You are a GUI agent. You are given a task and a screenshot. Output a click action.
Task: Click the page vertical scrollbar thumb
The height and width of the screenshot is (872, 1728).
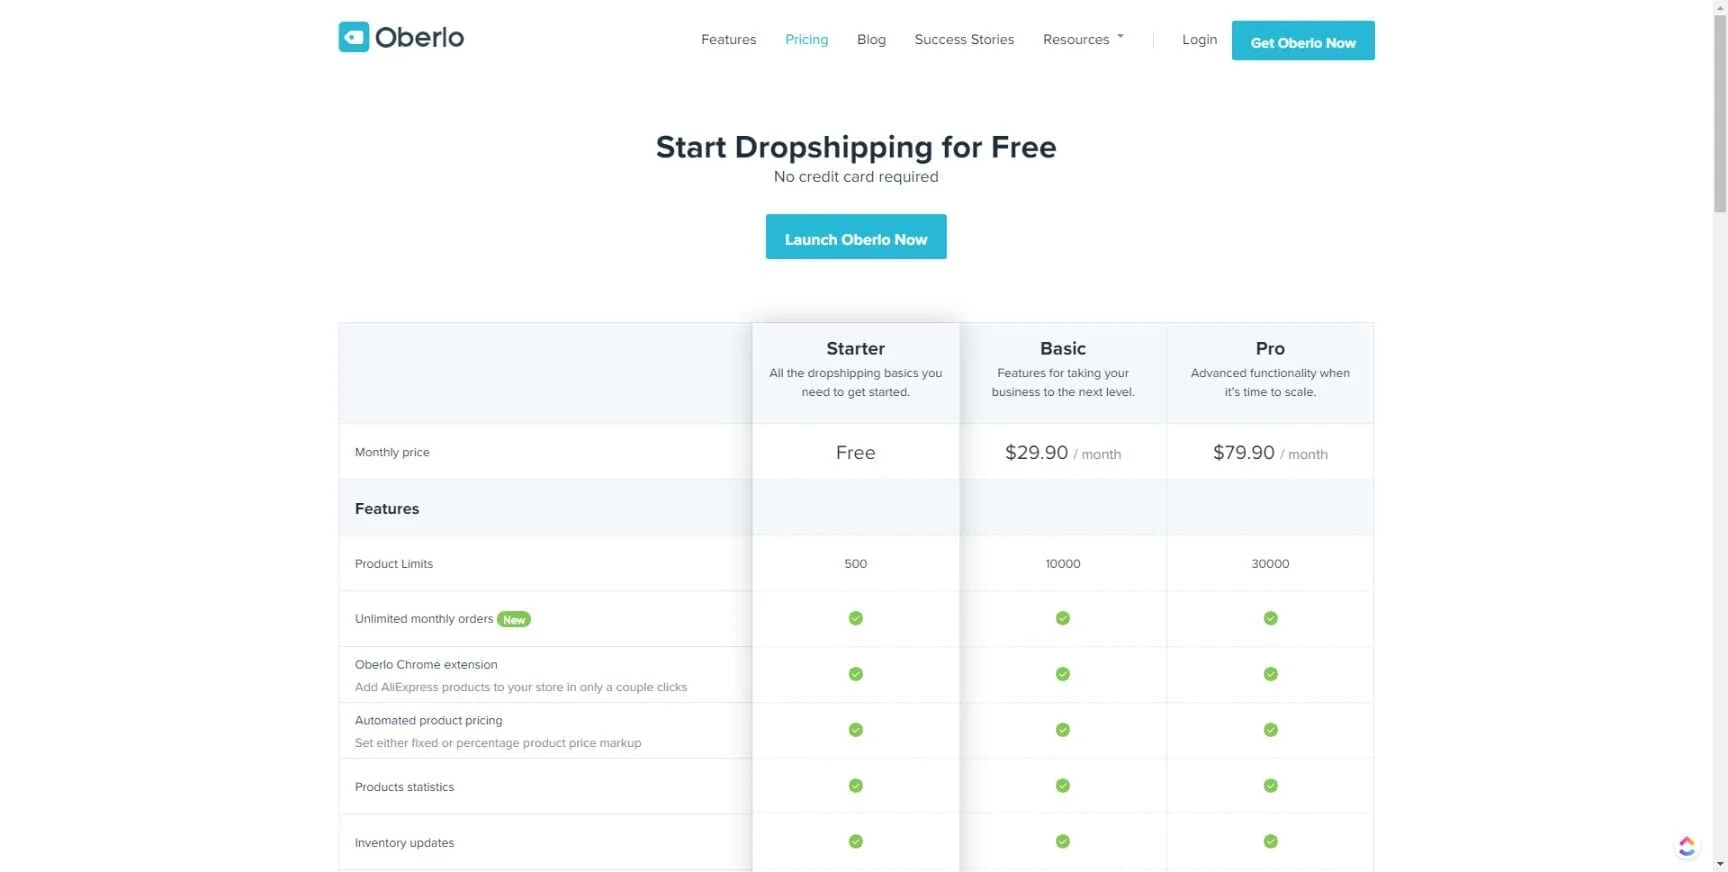(x=1720, y=112)
